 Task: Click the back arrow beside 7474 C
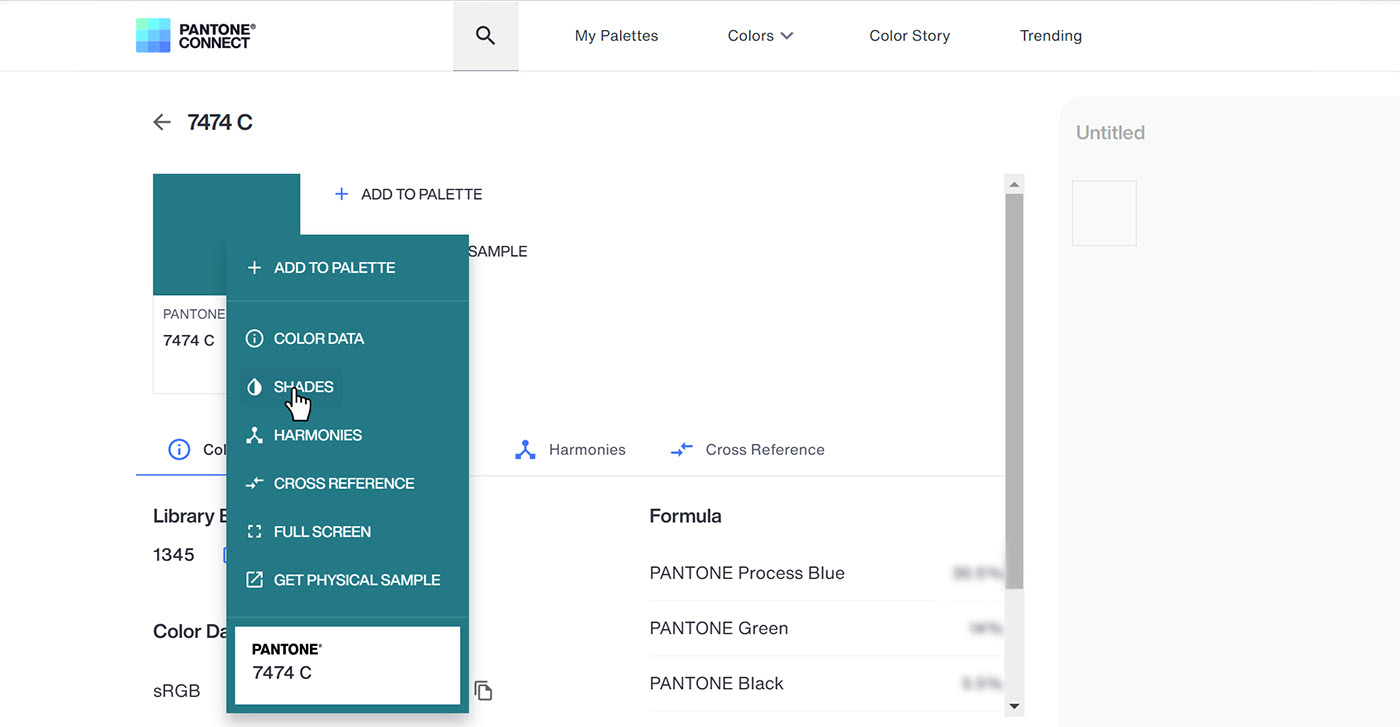click(162, 122)
